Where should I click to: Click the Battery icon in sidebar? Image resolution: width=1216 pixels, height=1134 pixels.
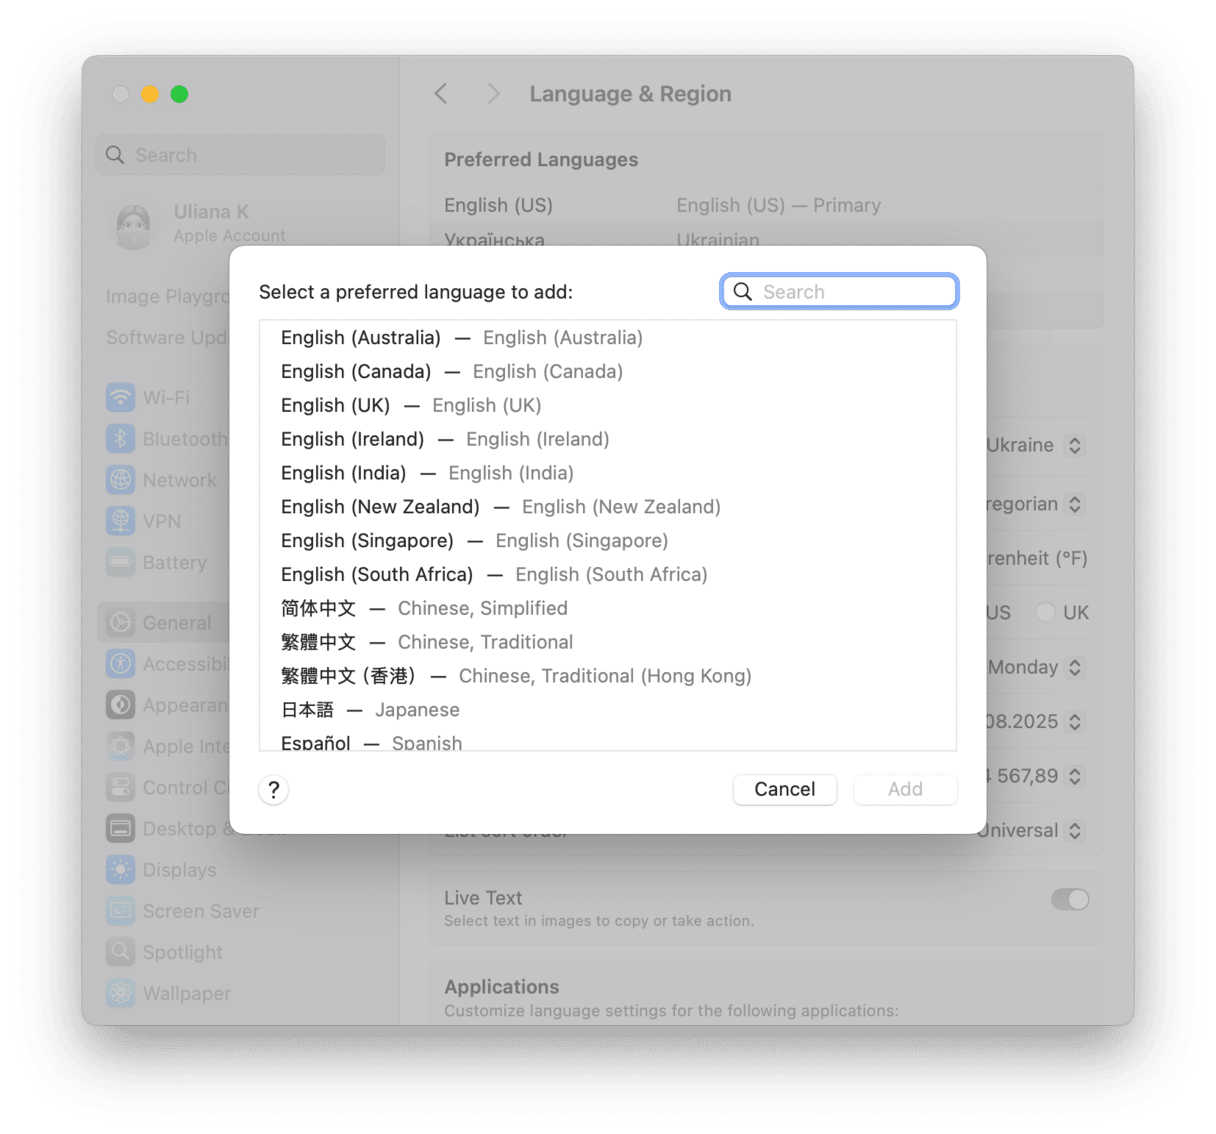tap(121, 562)
